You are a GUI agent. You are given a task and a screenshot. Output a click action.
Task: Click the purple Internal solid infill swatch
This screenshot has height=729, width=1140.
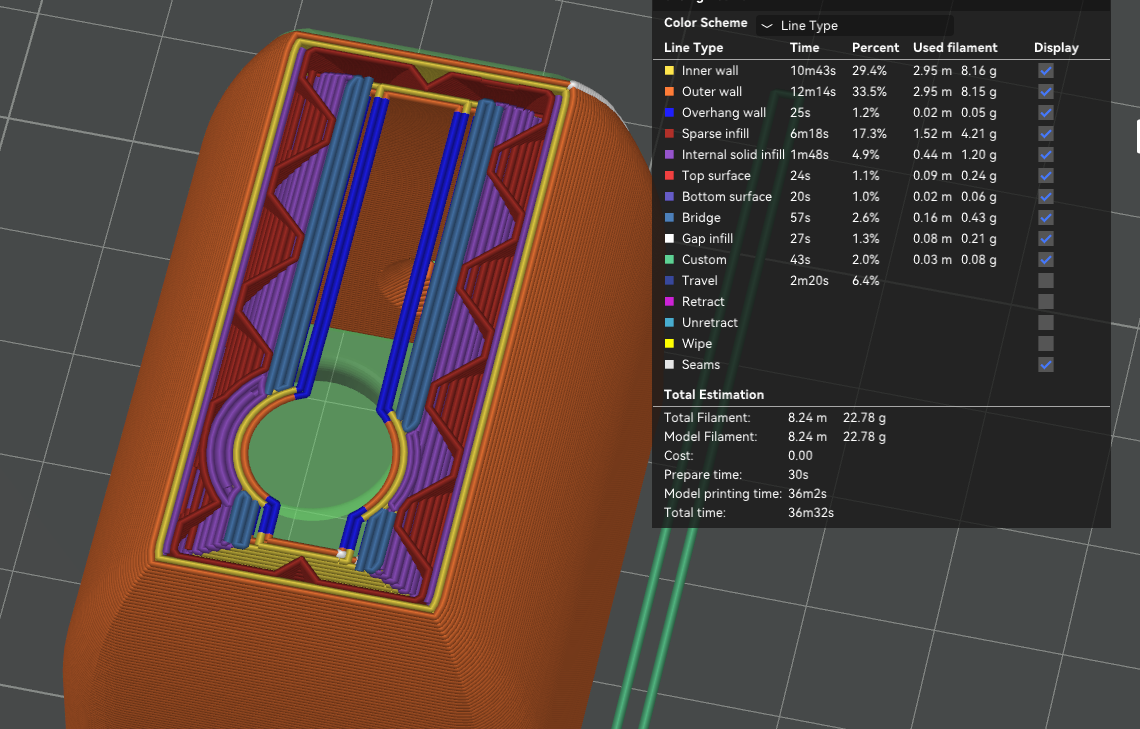(x=670, y=155)
